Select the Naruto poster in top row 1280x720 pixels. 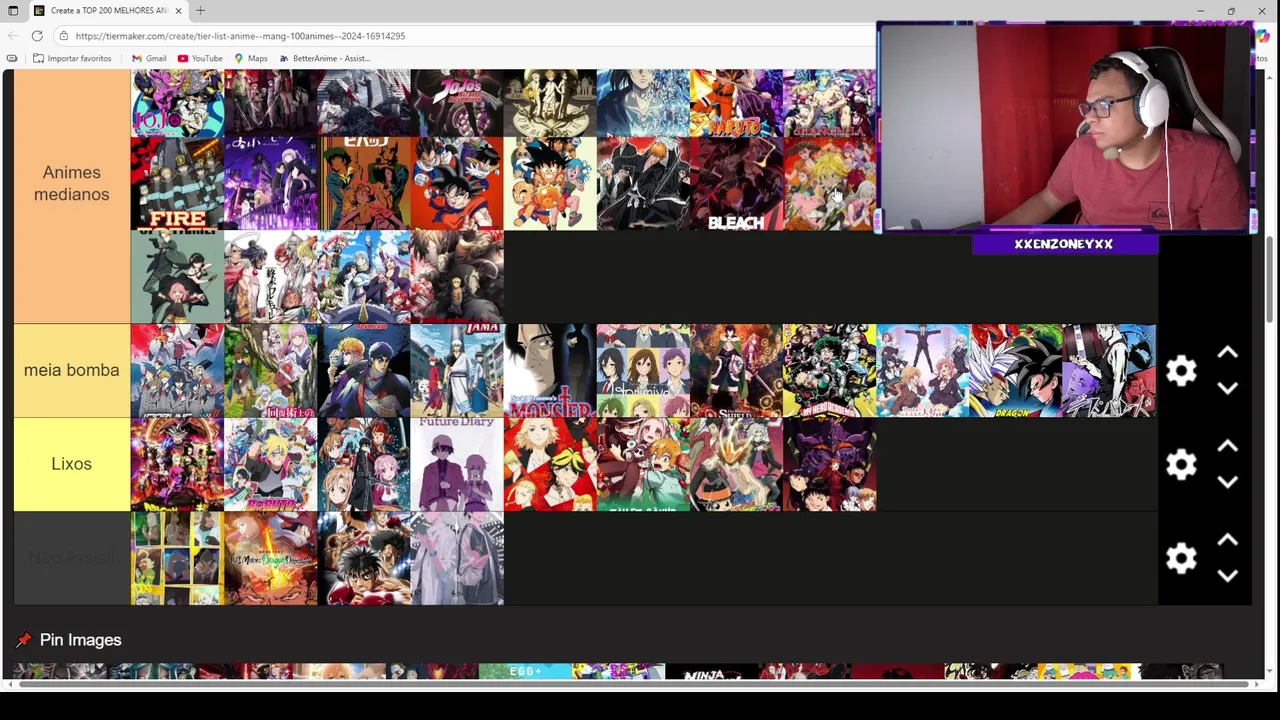736,102
